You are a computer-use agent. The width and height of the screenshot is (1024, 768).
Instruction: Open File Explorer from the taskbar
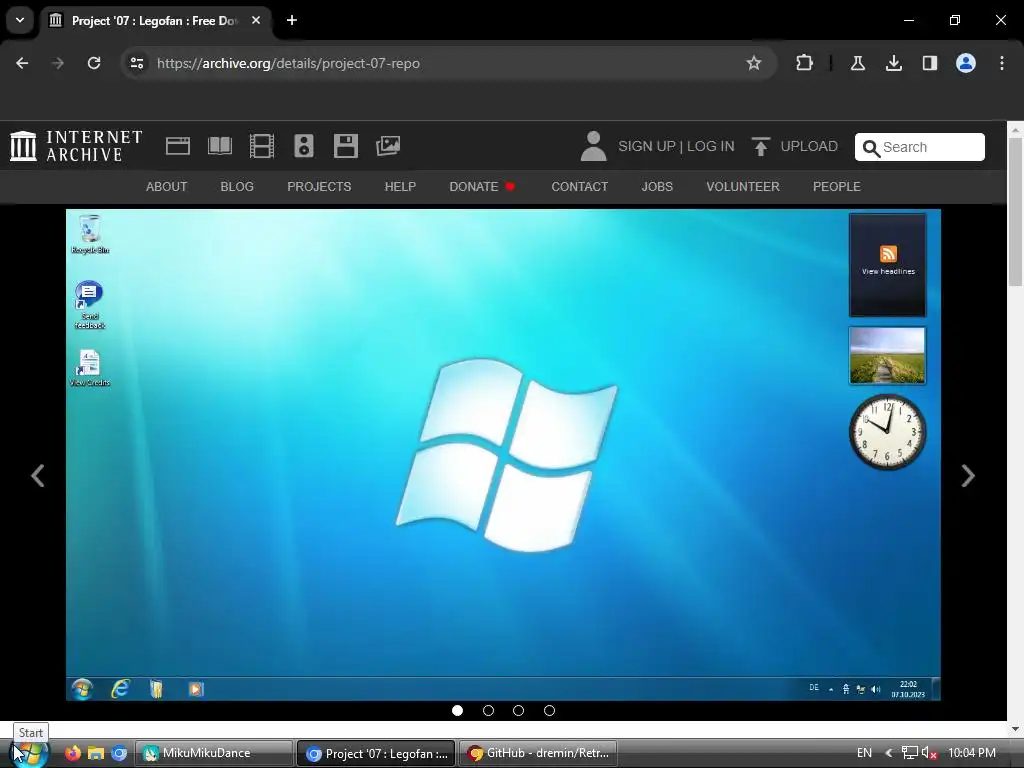pyautogui.click(x=96, y=753)
